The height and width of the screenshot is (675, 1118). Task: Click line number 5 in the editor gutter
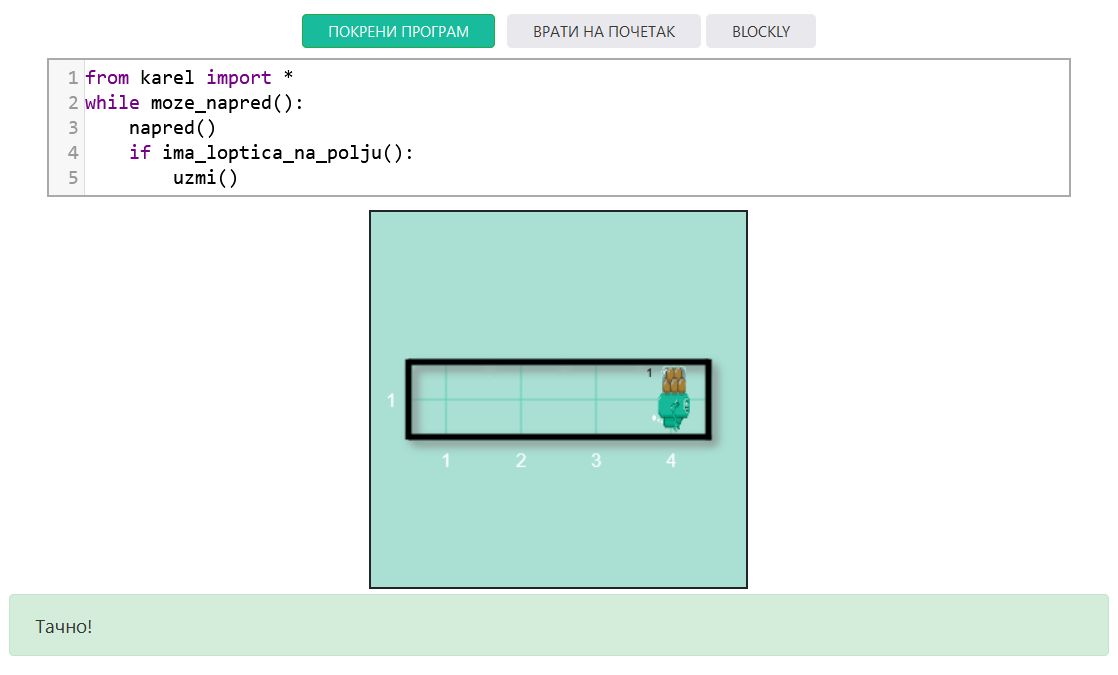(73, 178)
